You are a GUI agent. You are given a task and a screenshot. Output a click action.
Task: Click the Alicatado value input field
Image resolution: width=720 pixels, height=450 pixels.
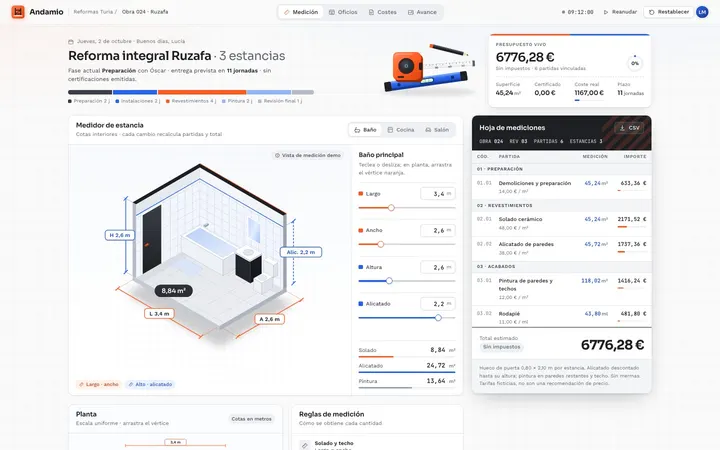[438, 304]
